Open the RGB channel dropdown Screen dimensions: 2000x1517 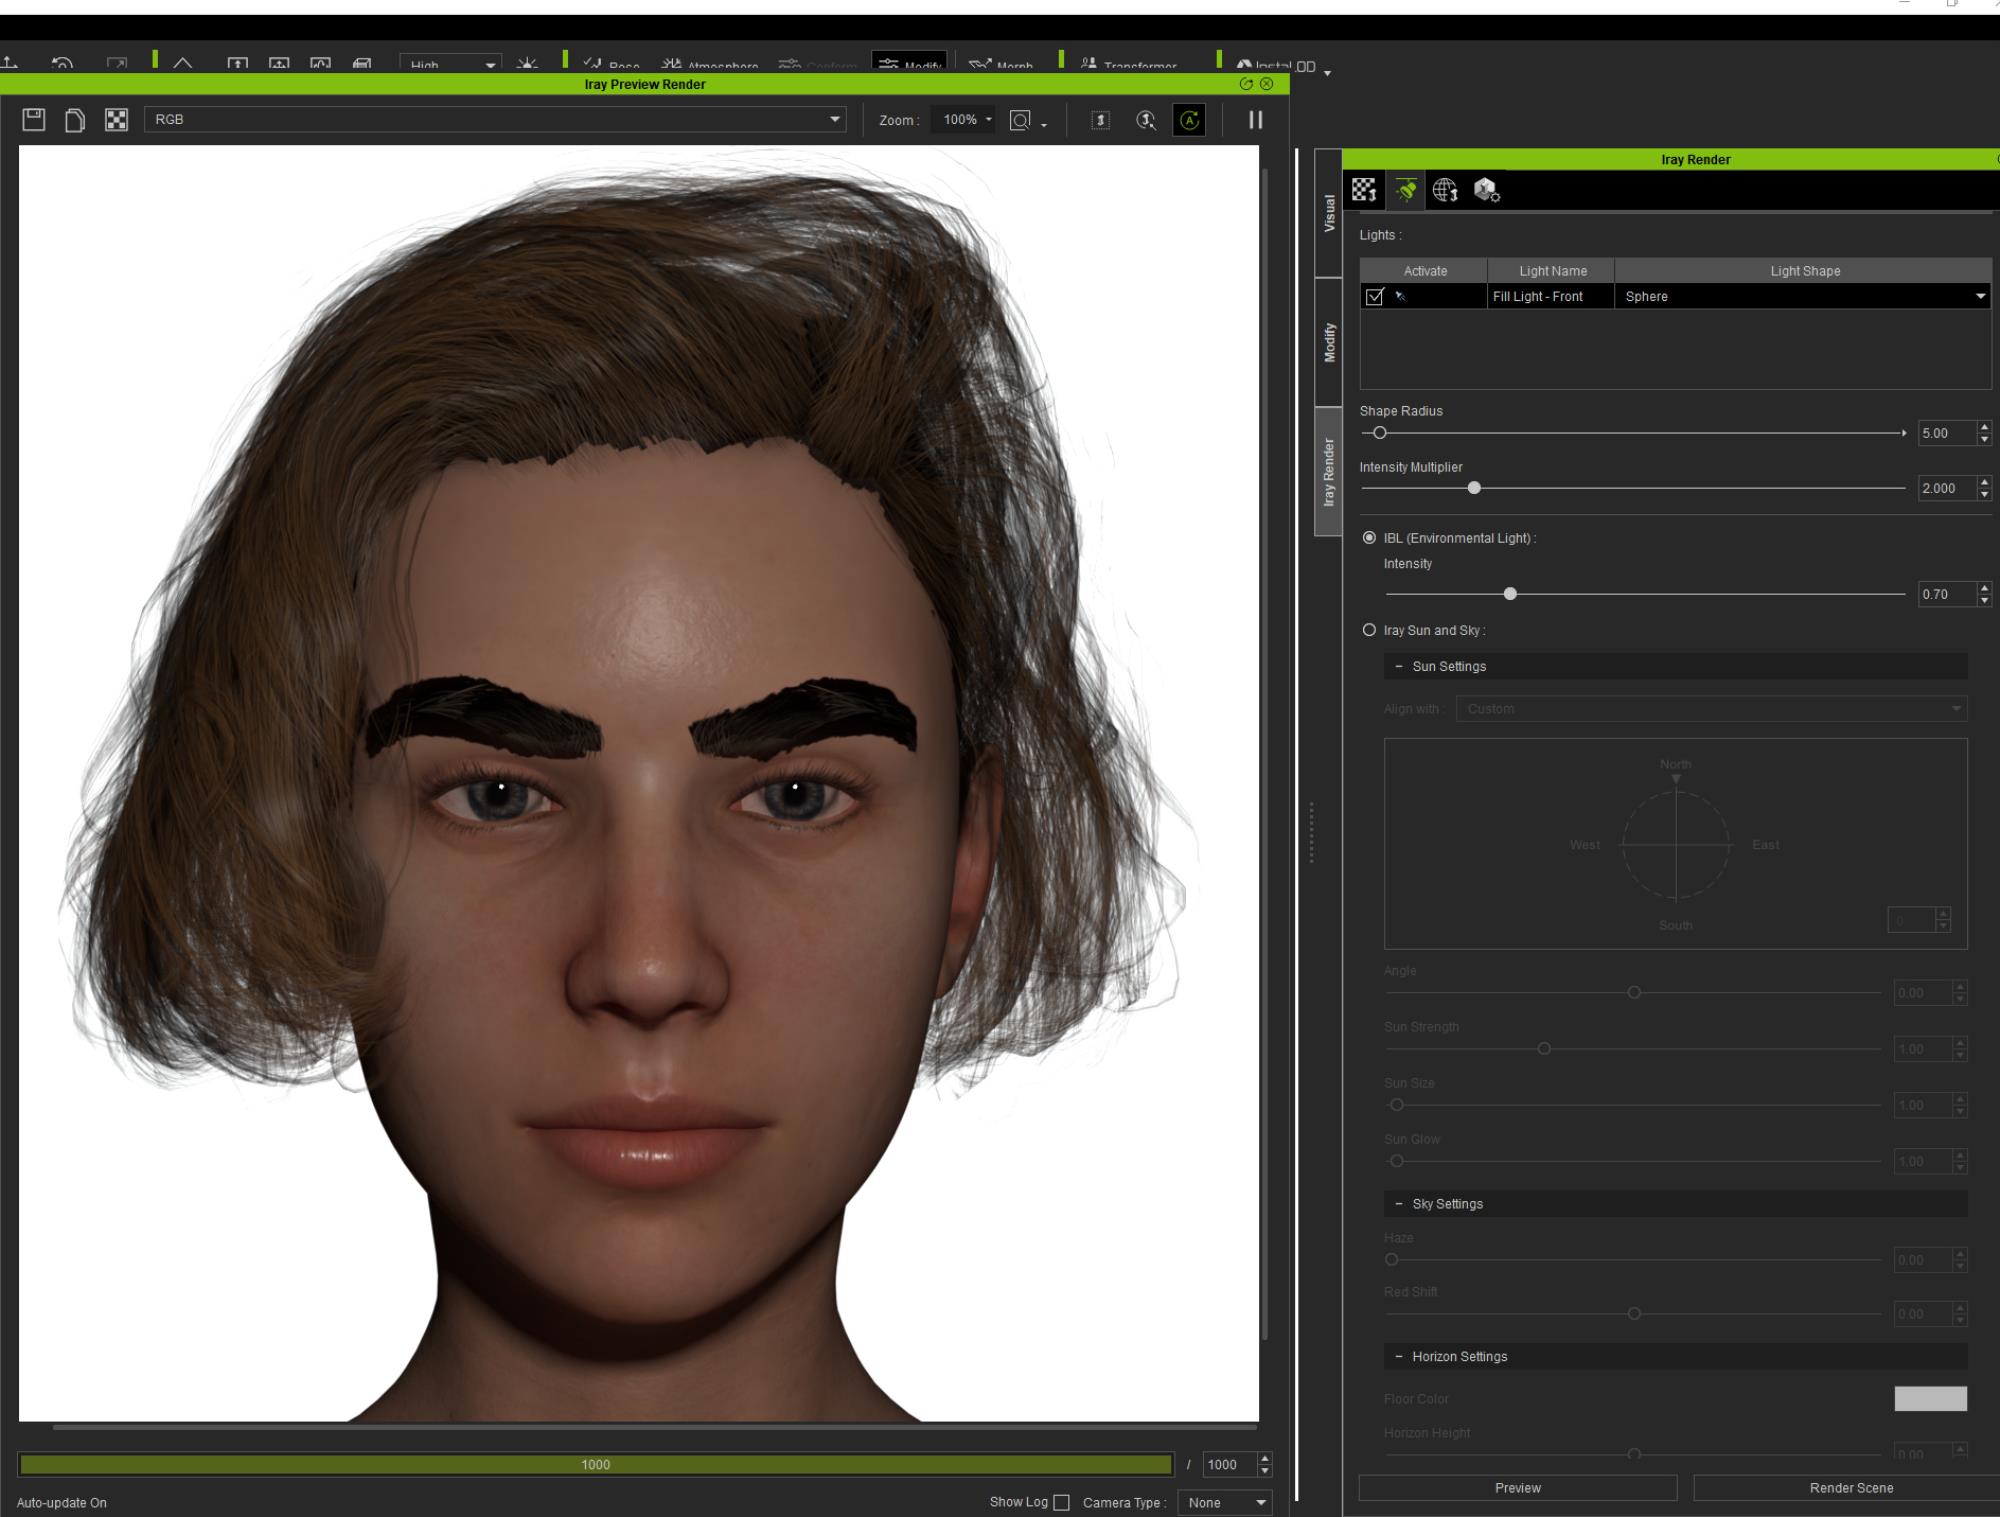[x=495, y=120]
